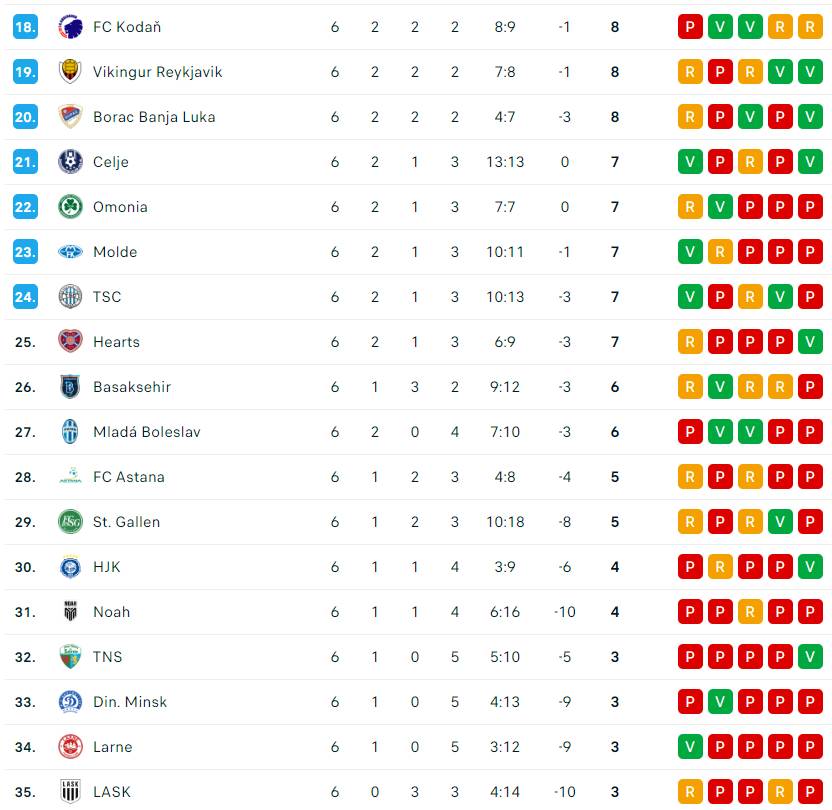Viewport: 832px width, 810px height.
Task: Click the Borac Banja Luka crest
Action: tap(70, 117)
